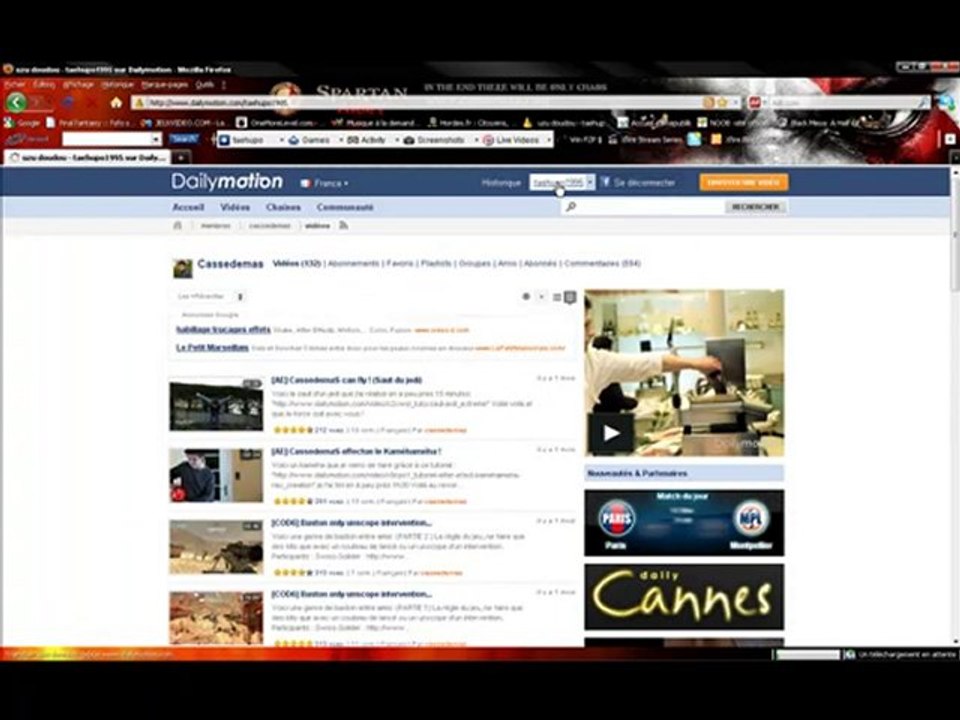Open the Xfire search box dropdown arrow
This screenshot has width=960, height=720.
pos(156,140)
